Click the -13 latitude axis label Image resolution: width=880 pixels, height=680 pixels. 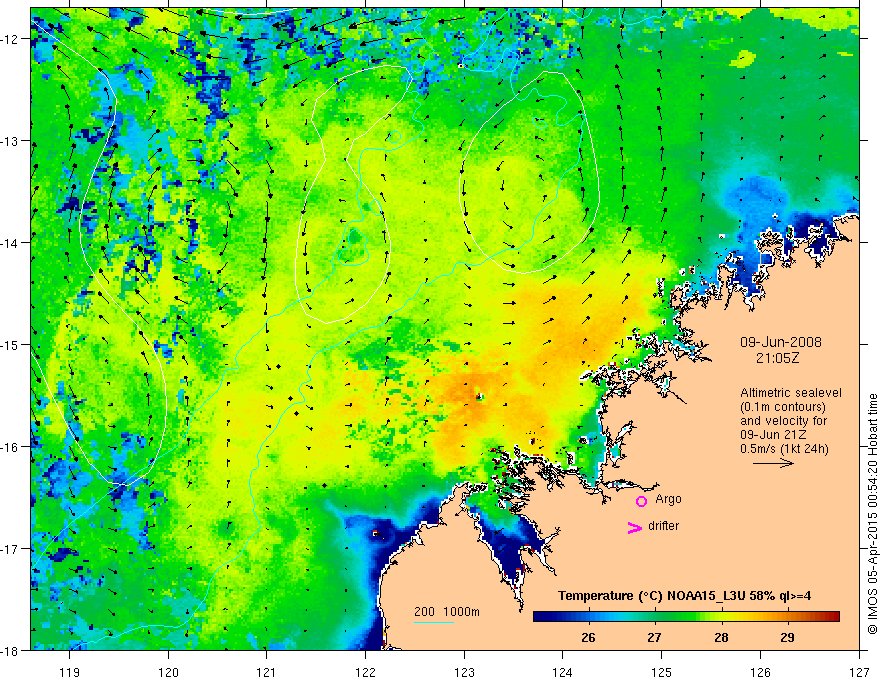tap(11, 141)
